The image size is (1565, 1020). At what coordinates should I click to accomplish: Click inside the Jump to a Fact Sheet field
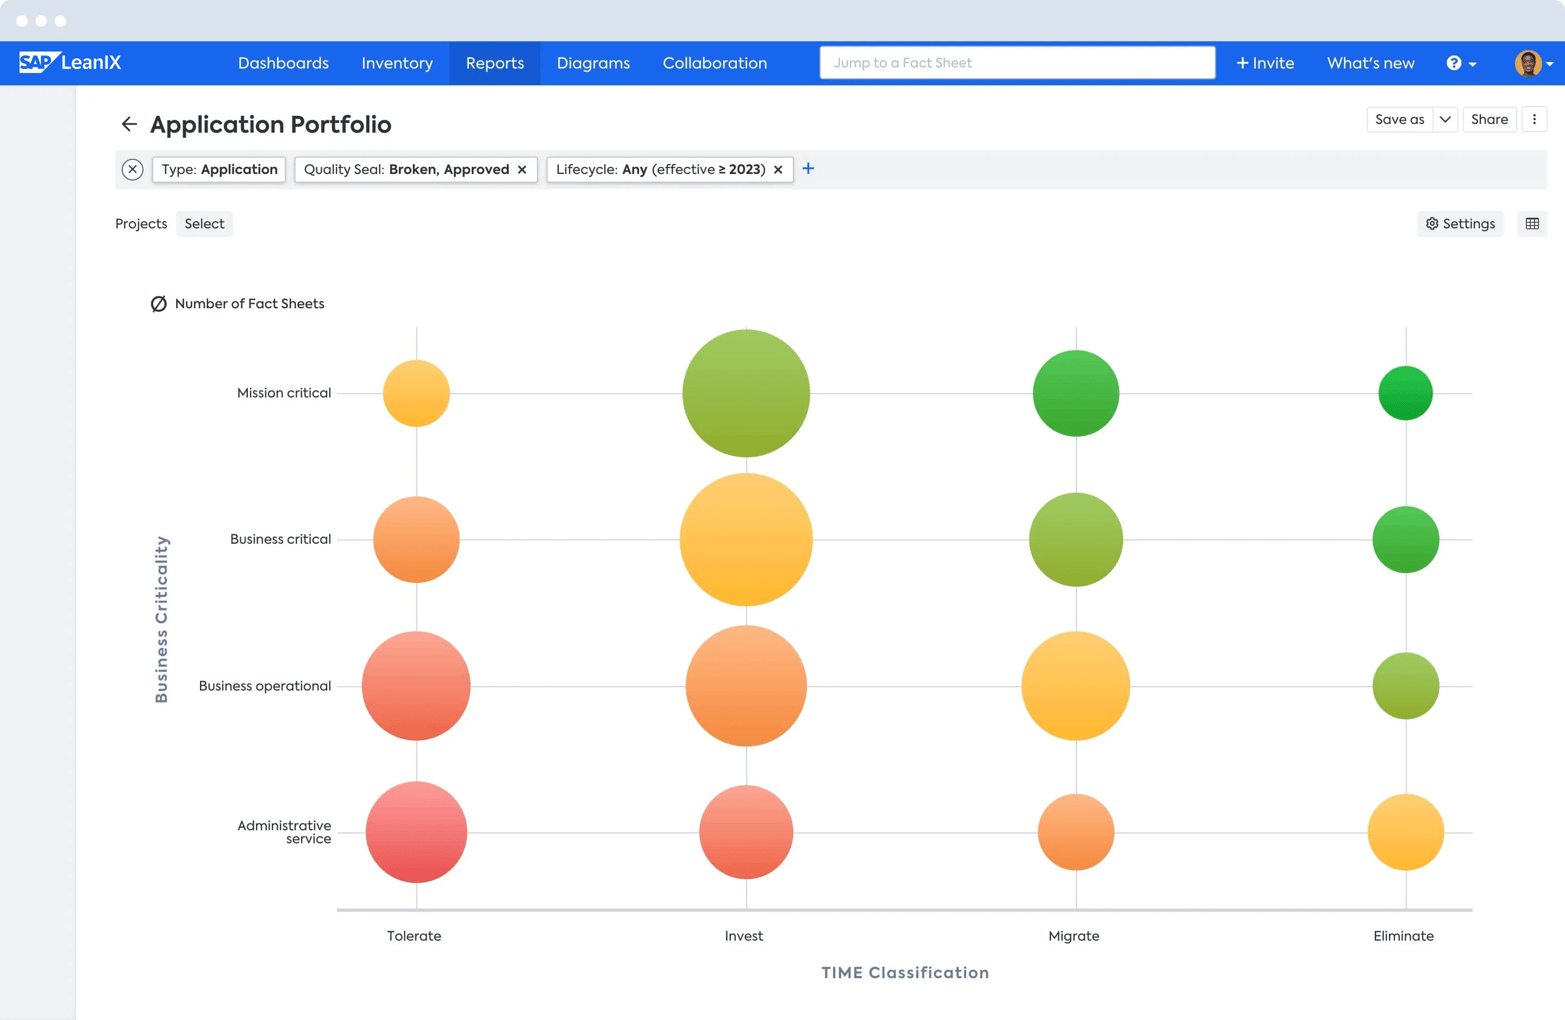click(x=1017, y=62)
